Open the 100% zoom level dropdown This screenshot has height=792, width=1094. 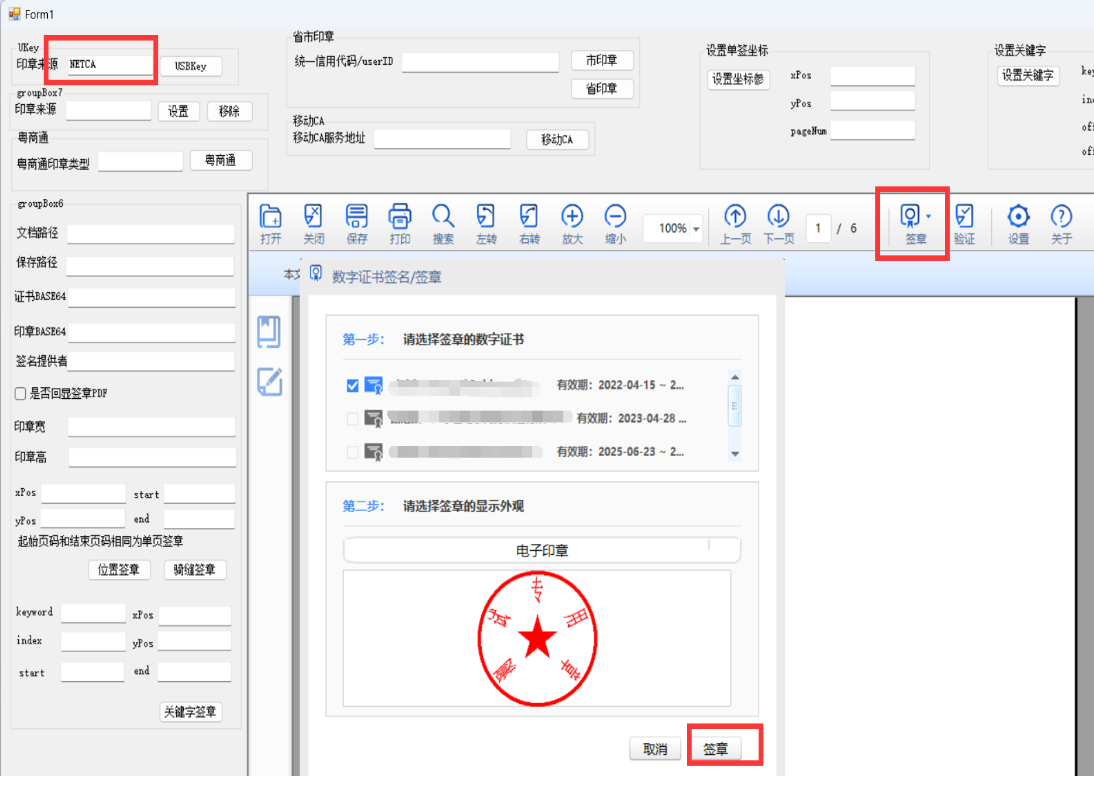[x=696, y=229]
